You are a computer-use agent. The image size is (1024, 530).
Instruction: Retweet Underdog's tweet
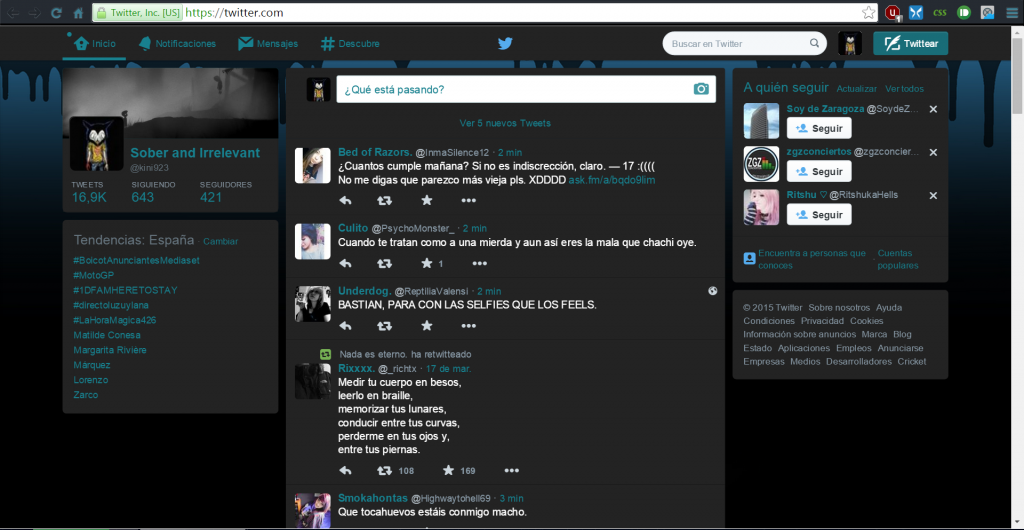385,326
